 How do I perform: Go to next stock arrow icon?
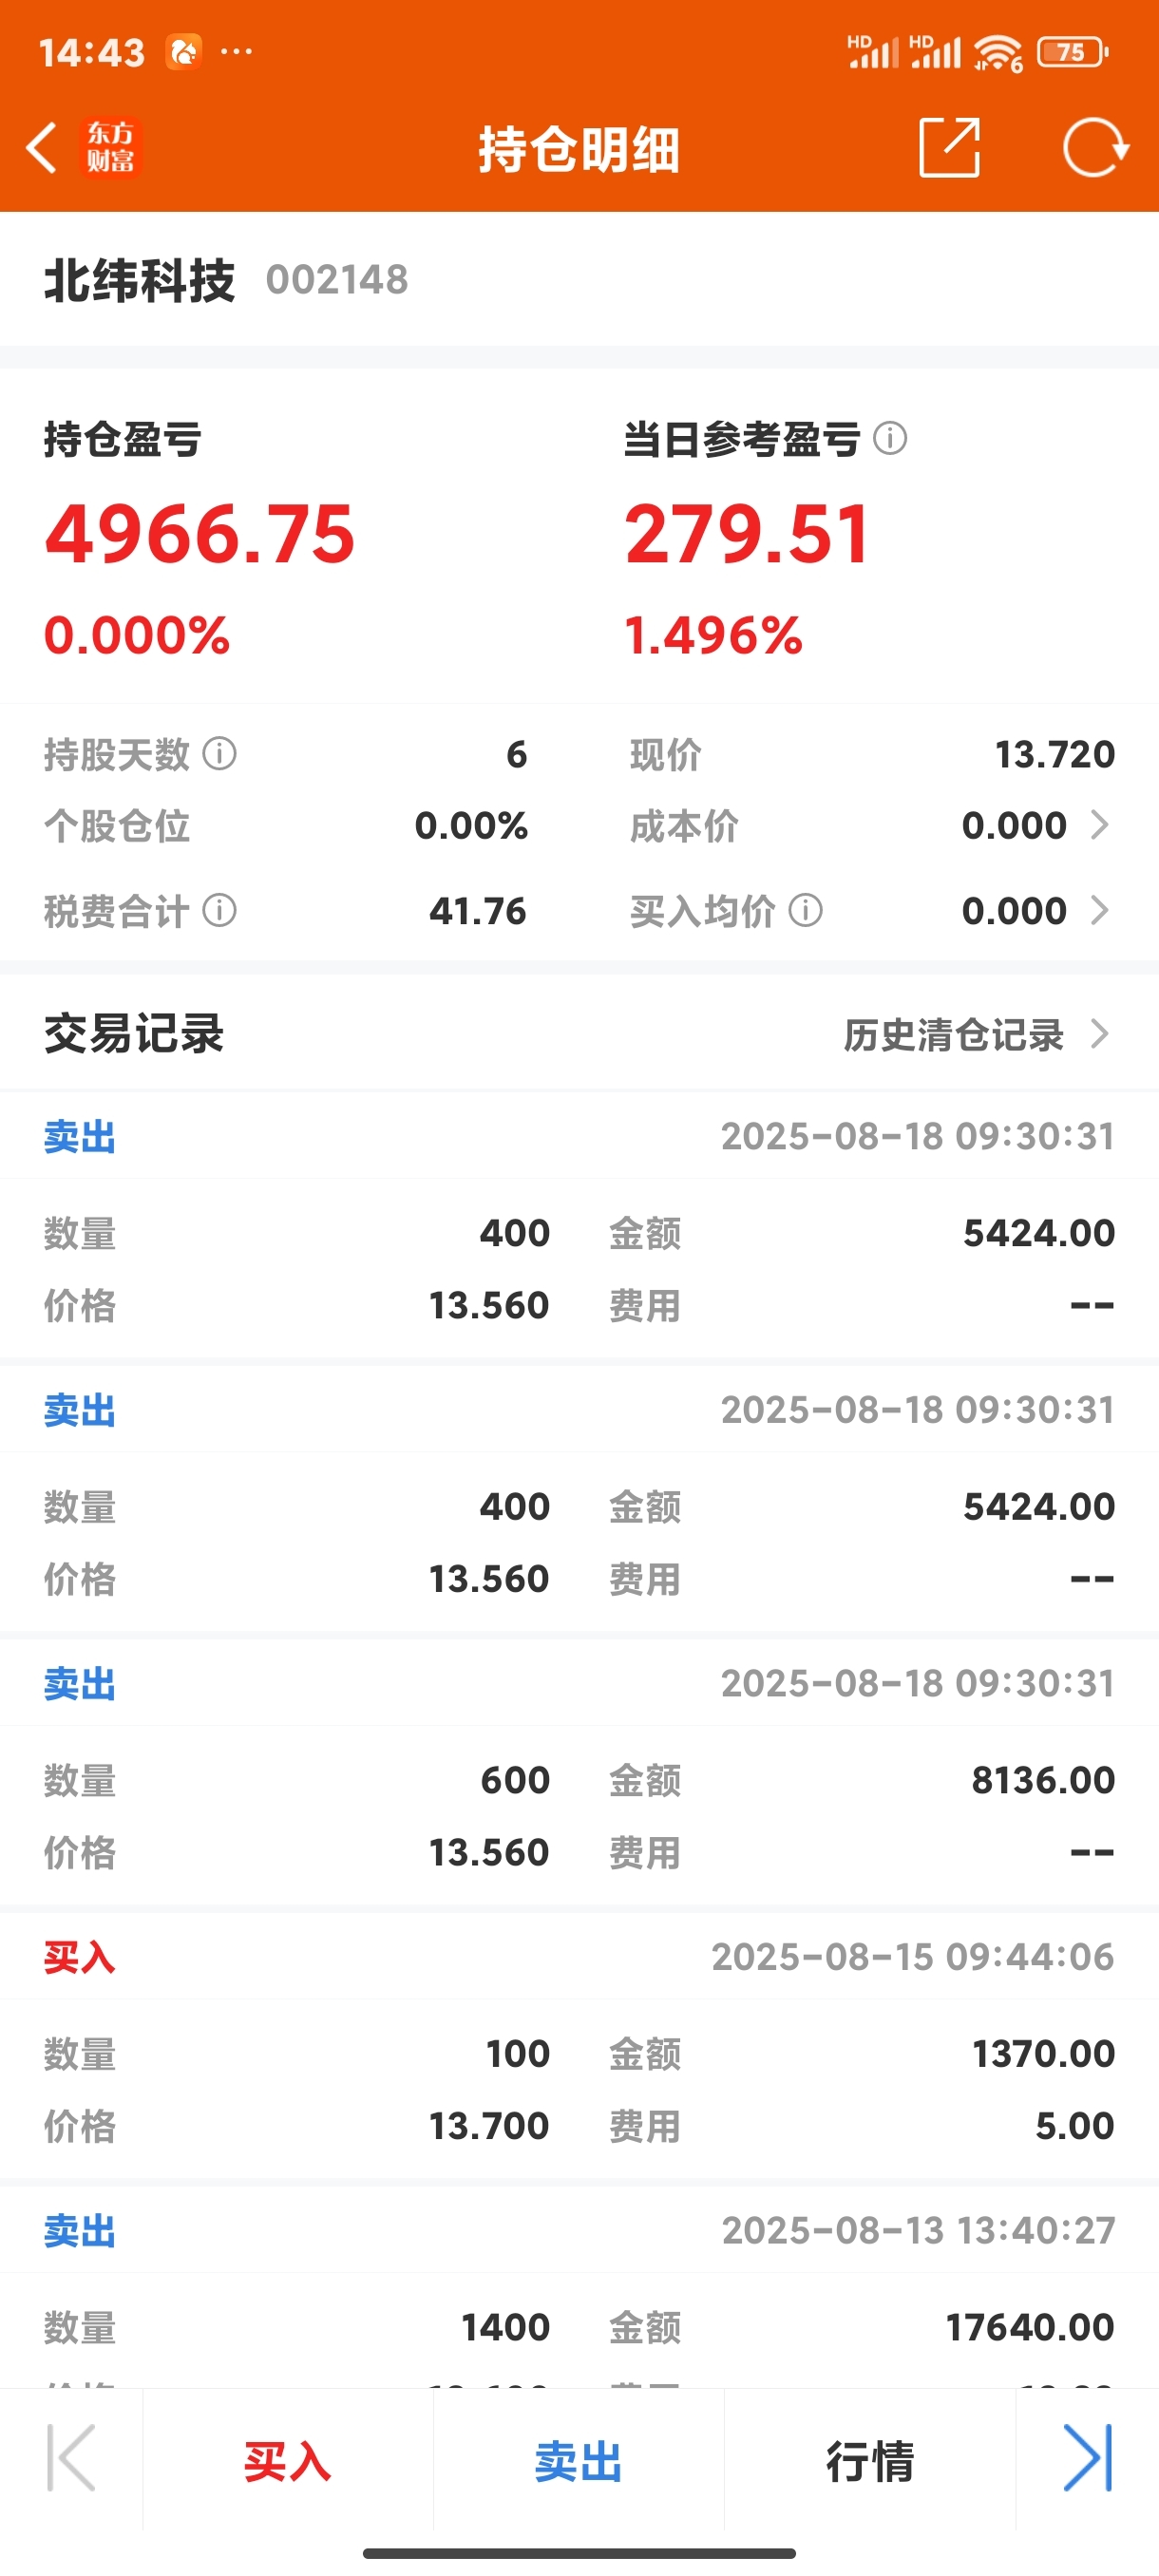[1088, 2458]
